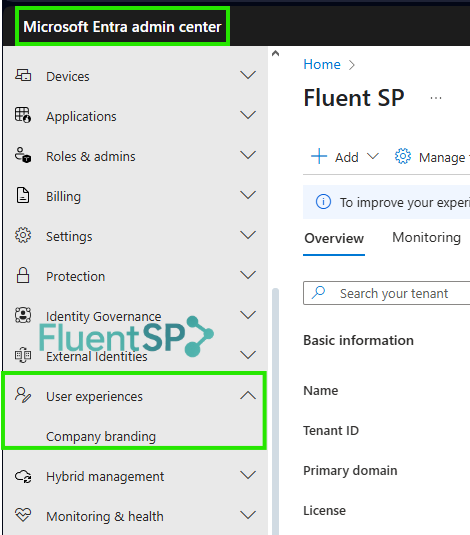The height and width of the screenshot is (535, 470).
Task: Collapse the User experiences chevron
Action: point(248,395)
